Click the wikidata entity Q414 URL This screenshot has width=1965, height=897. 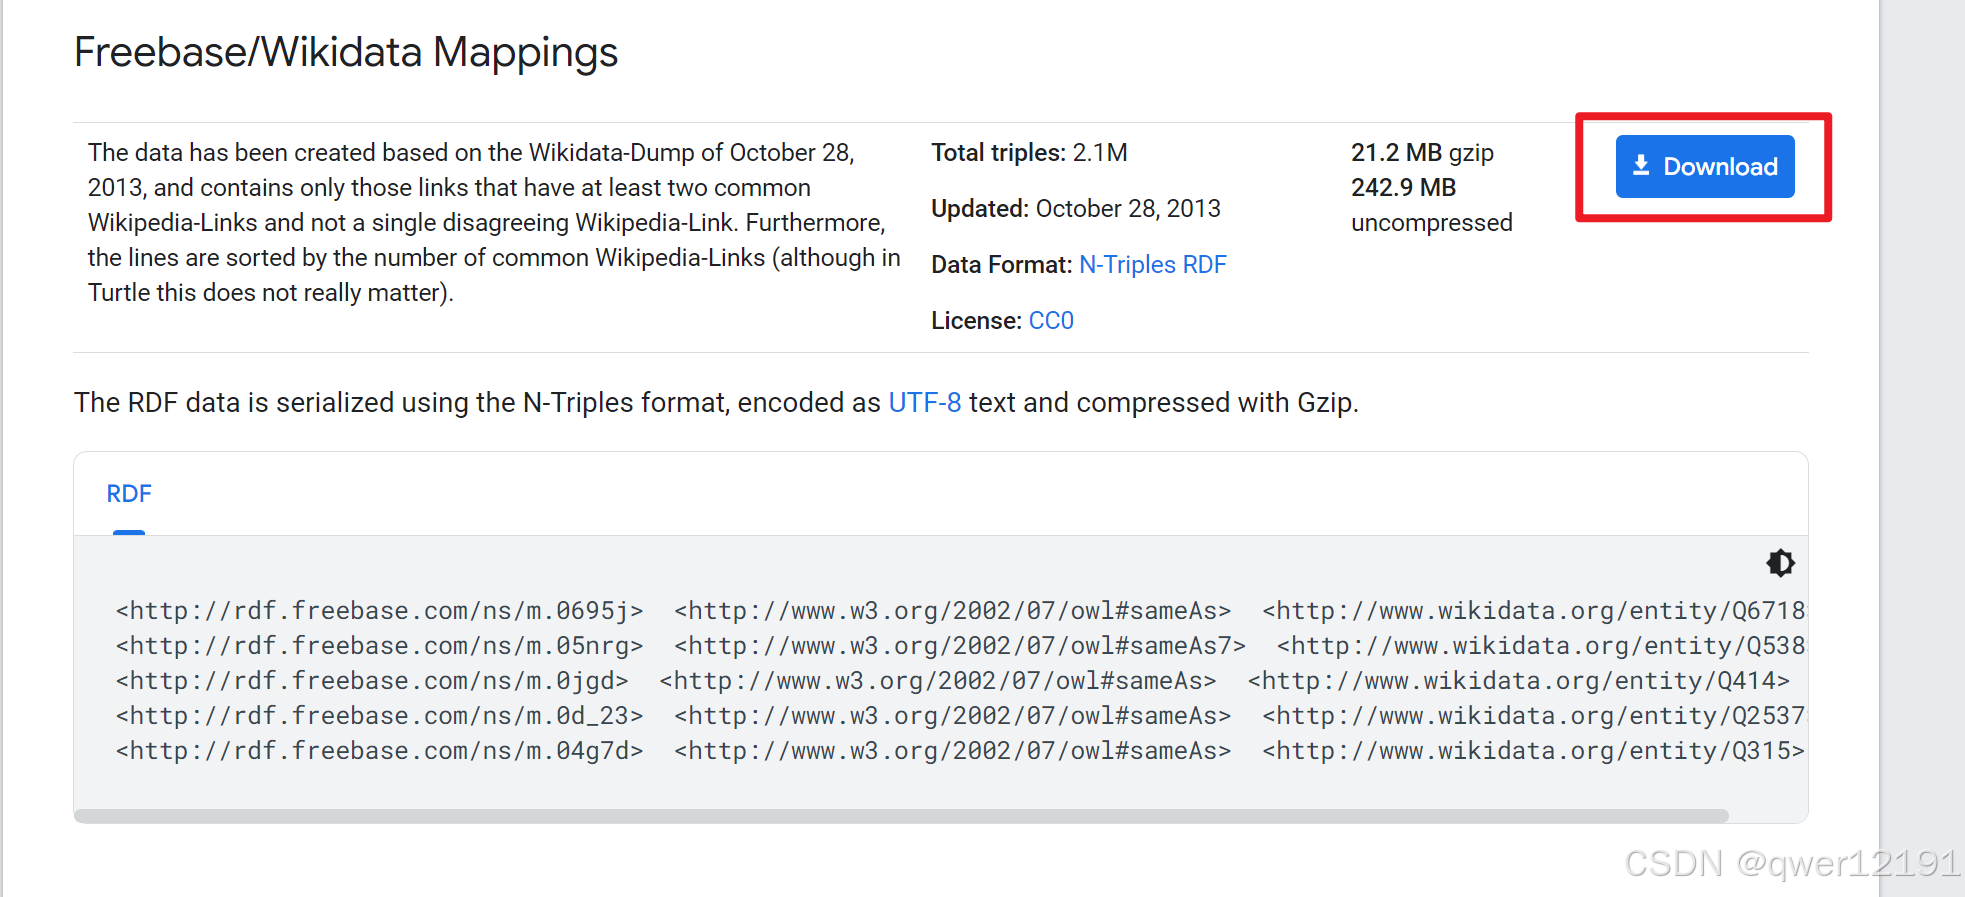click(1518, 681)
